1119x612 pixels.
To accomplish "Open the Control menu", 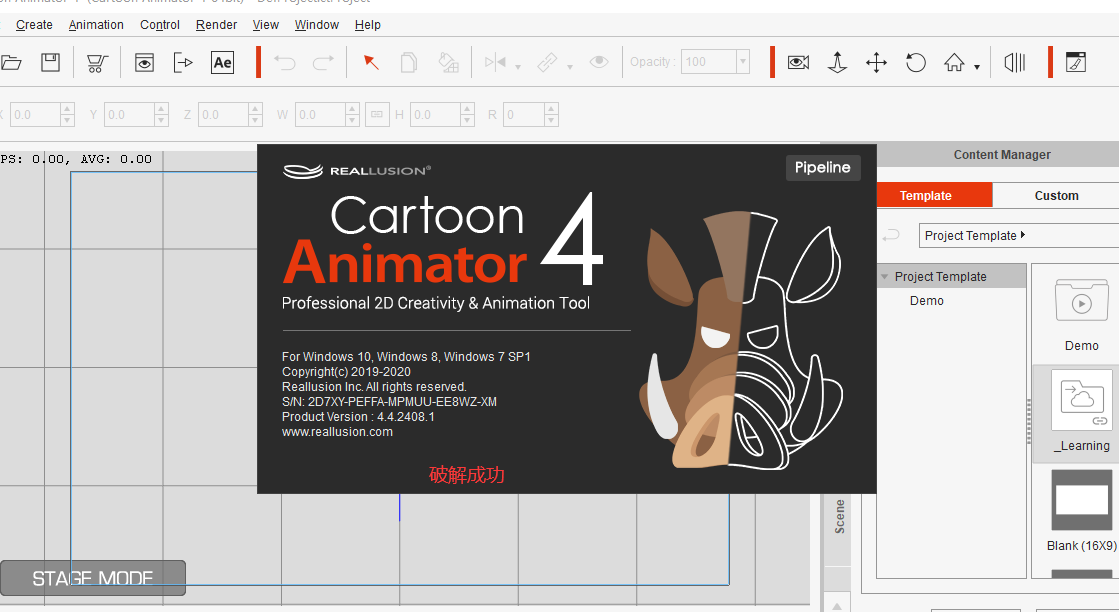I will pos(160,25).
